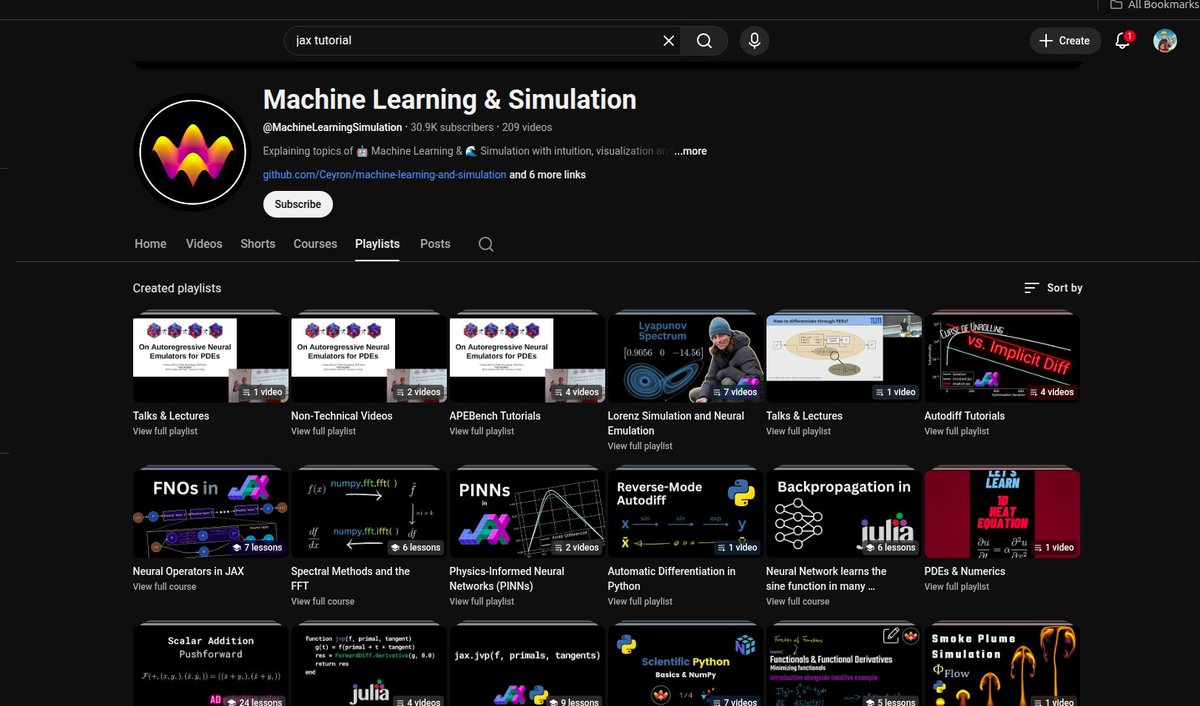Switch to the Shorts tab
The width and height of the screenshot is (1200, 706).
click(258, 244)
